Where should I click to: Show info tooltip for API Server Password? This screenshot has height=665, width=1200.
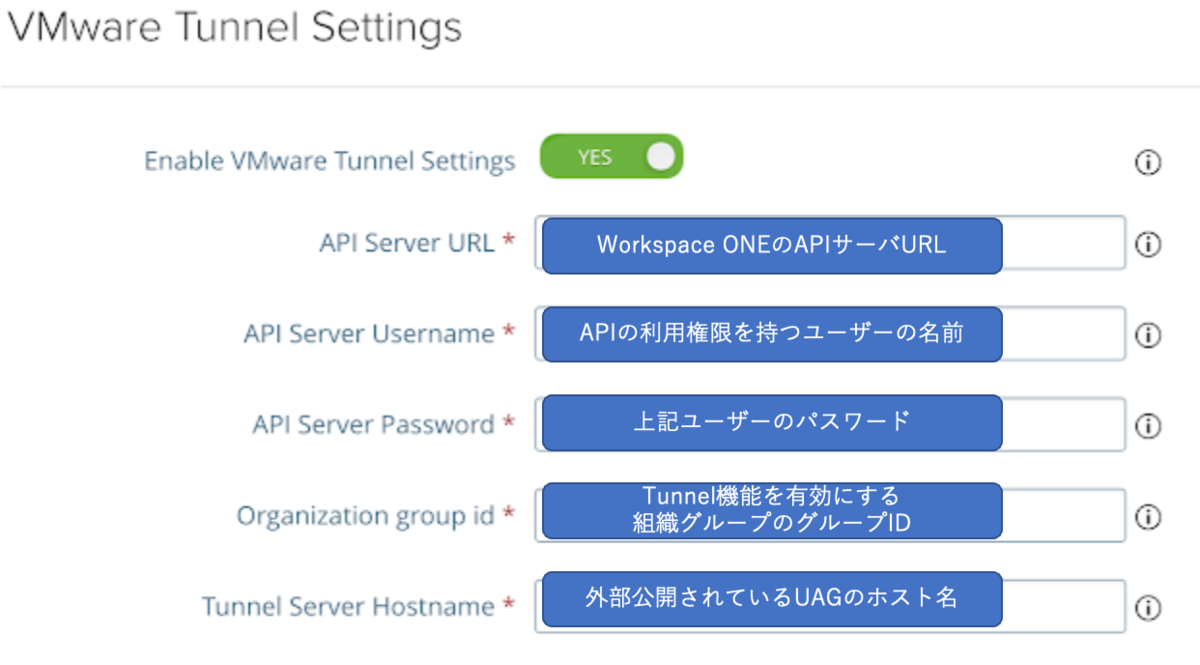click(1147, 426)
